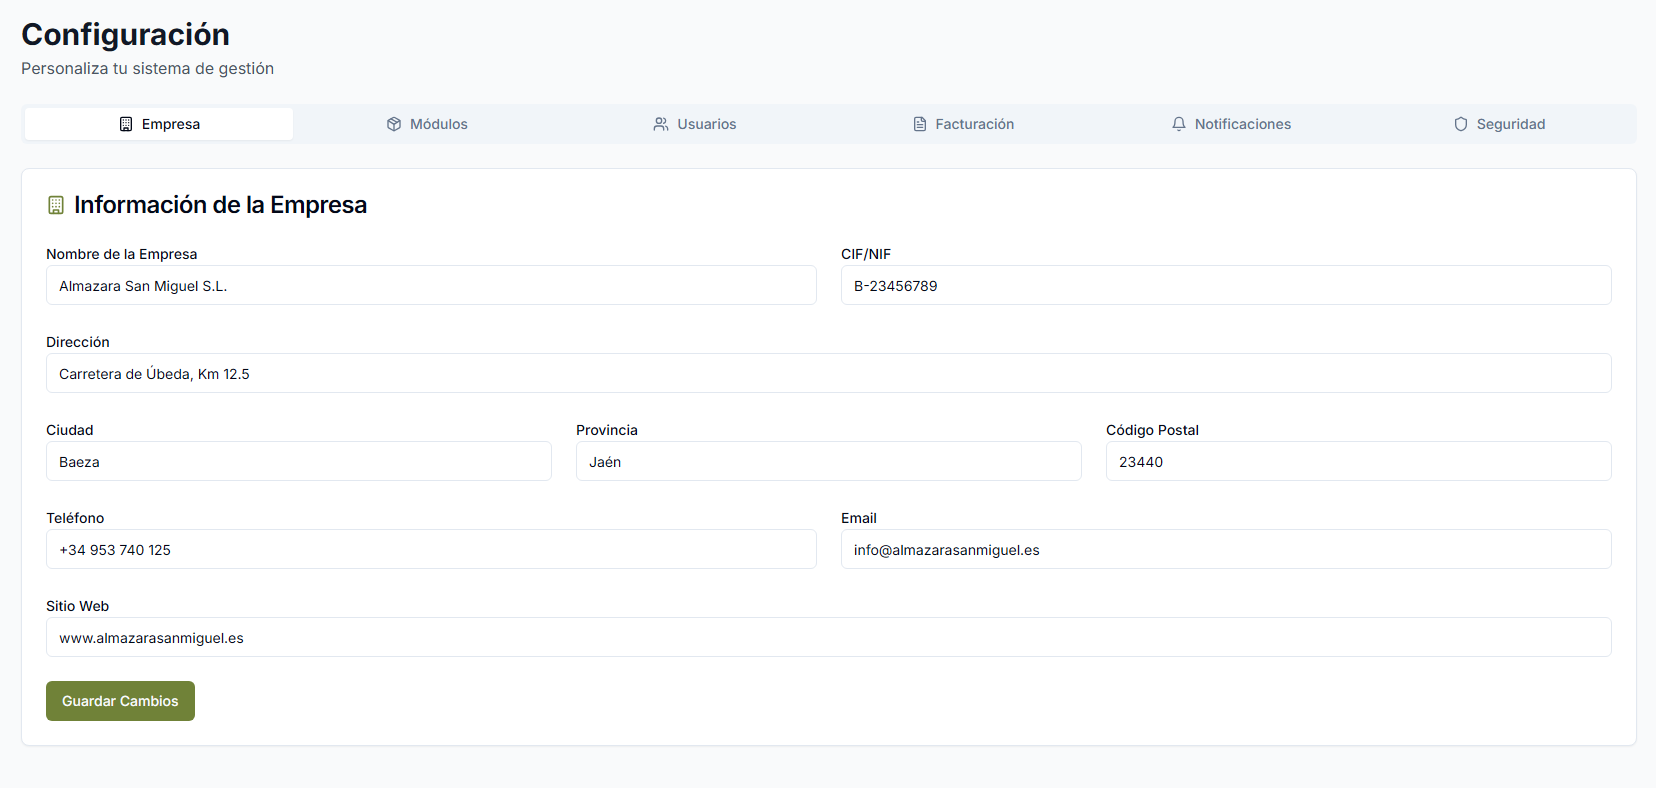Click the bell icon beside Notificaciones
This screenshot has height=788, width=1656.
[1179, 124]
